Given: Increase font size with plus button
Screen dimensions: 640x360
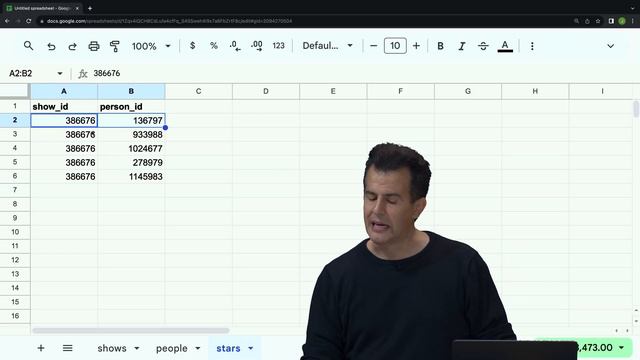Looking at the screenshot, I should (416, 46).
